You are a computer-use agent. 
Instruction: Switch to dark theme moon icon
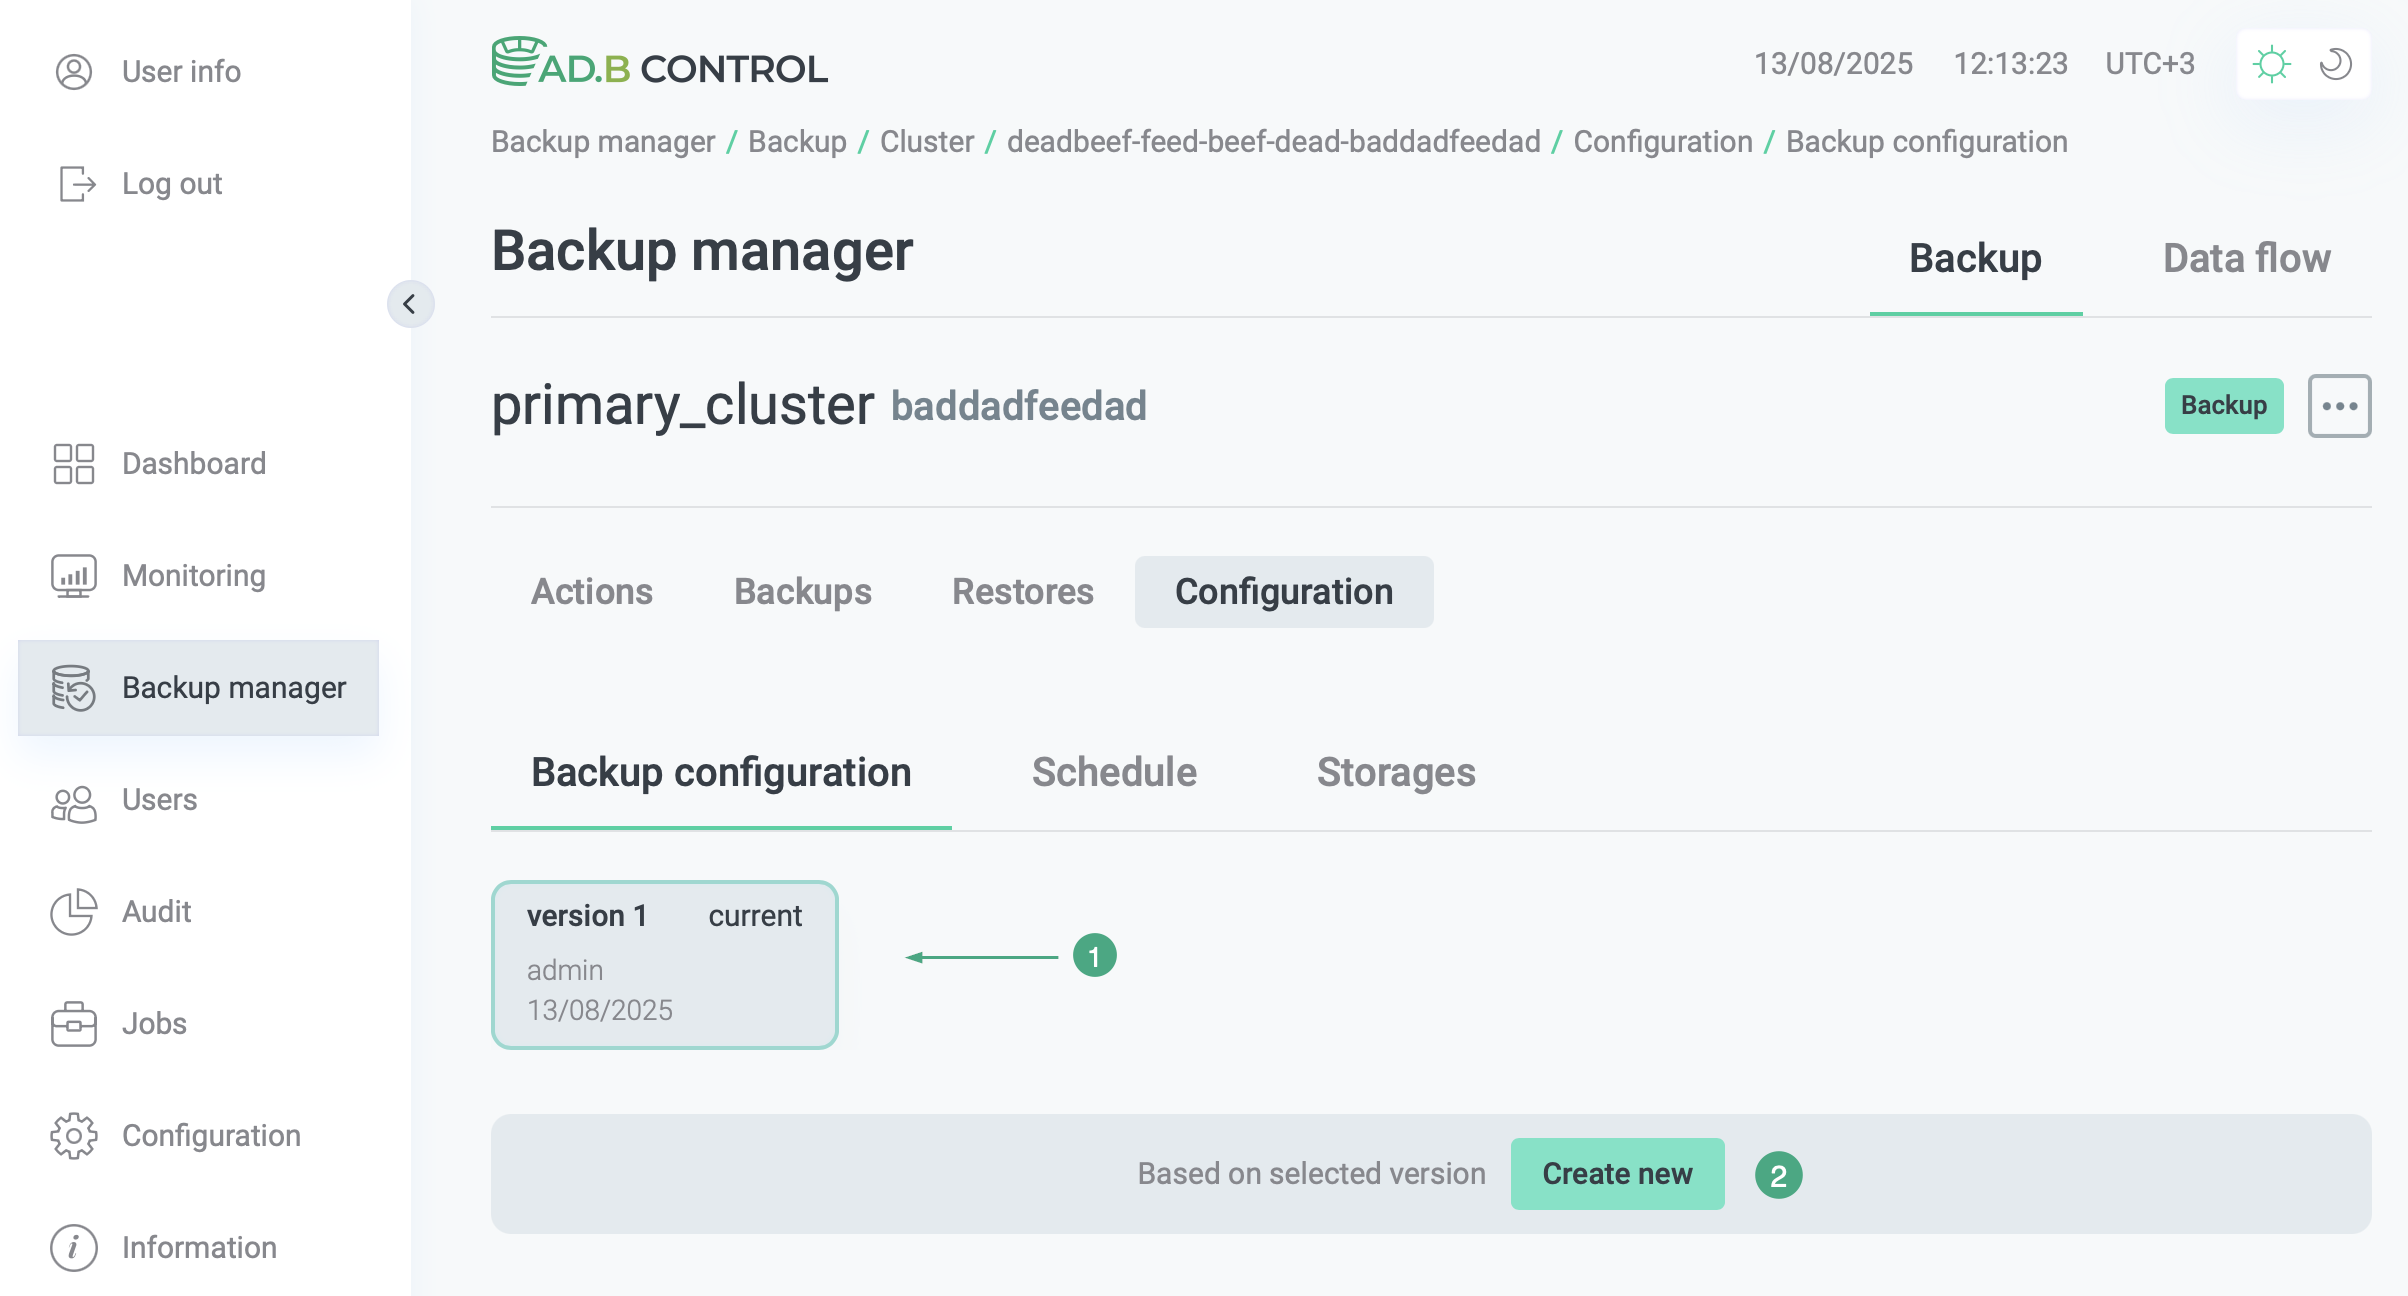click(2336, 64)
